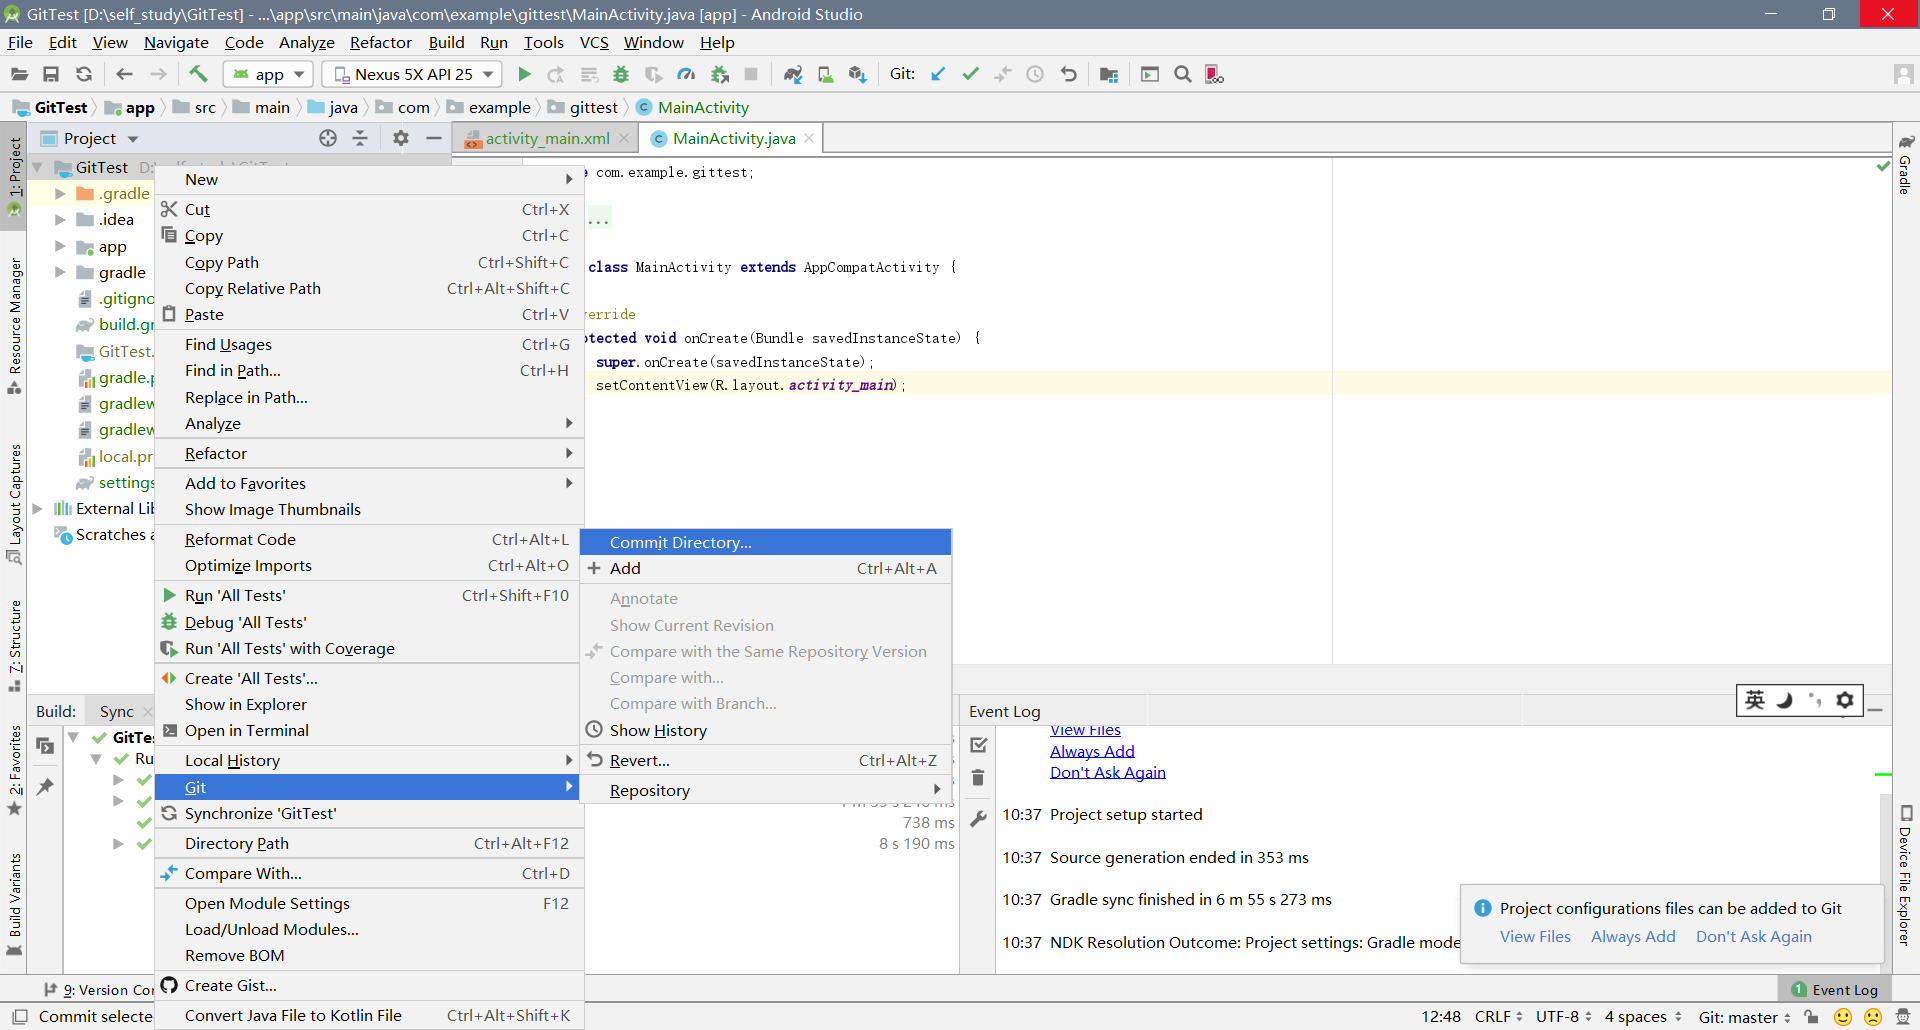
Task: Open the AVD Manager from the toolbar
Action: pyautogui.click(x=825, y=73)
